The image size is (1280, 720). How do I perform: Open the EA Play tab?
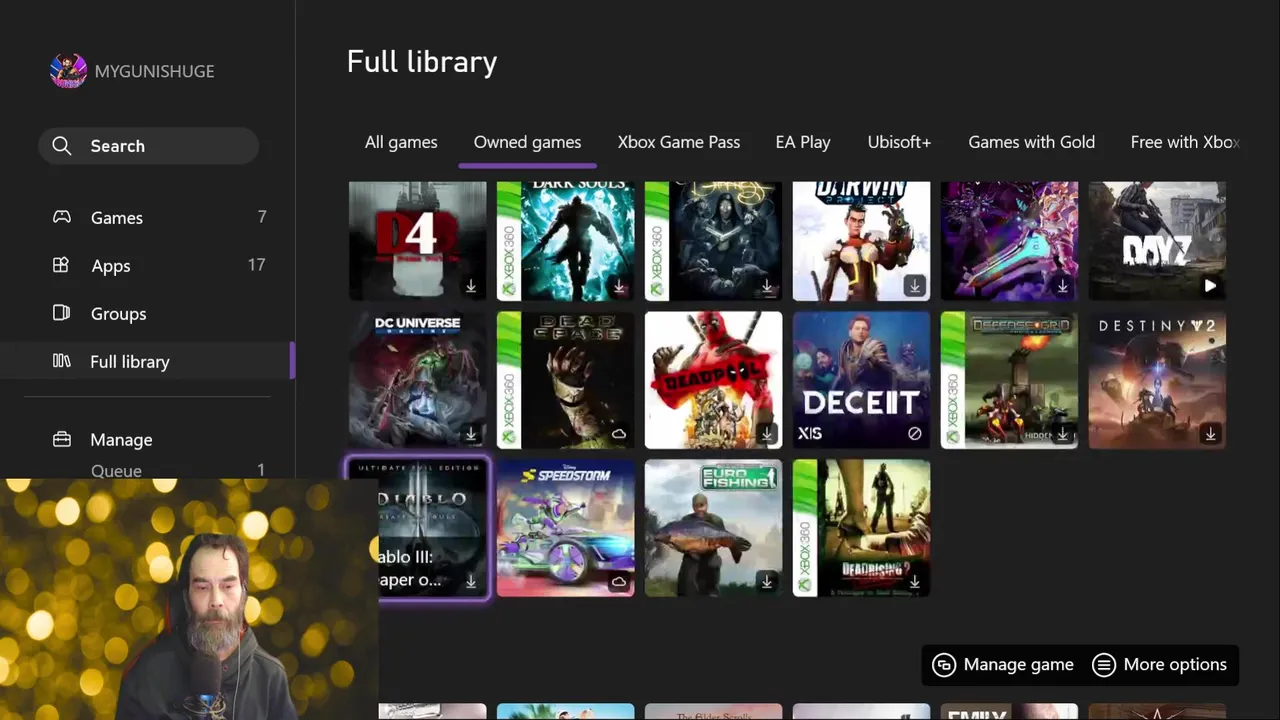[803, 142]
